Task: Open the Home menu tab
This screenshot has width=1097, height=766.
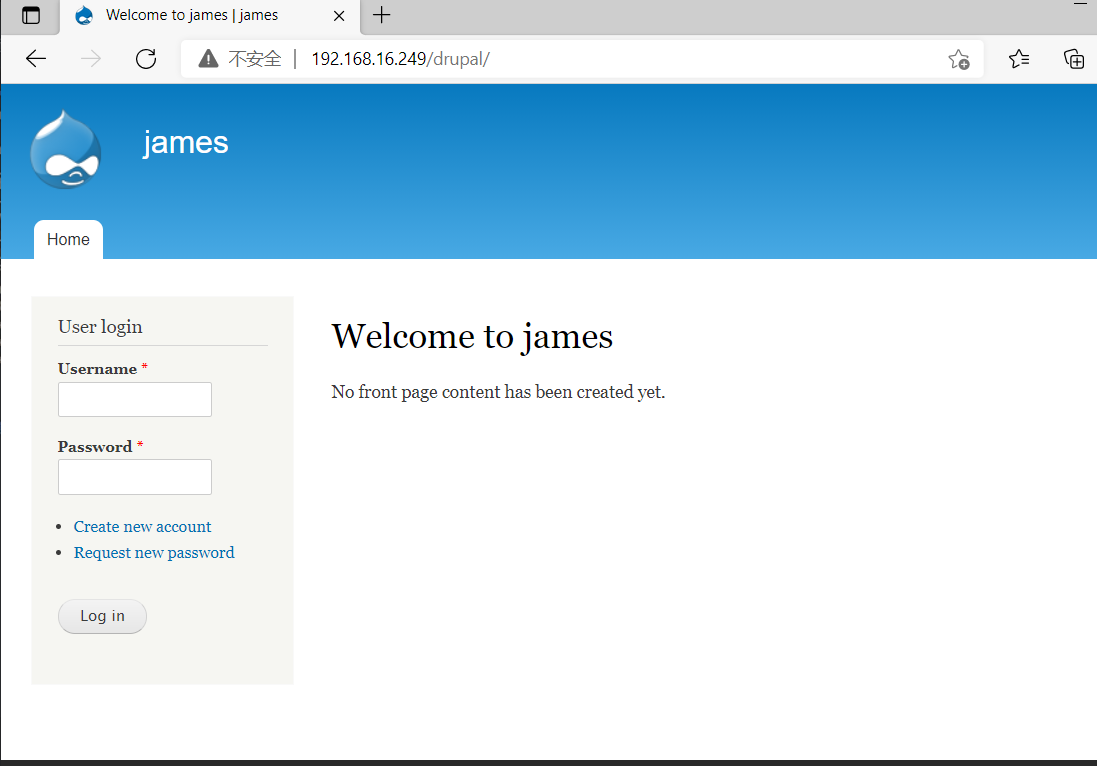Action: (68, 239)
